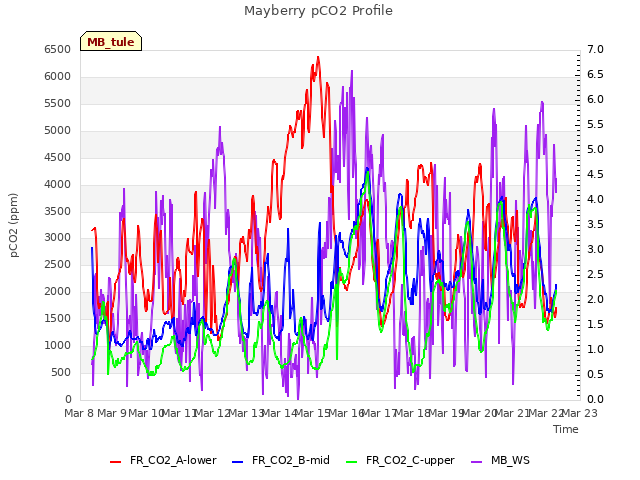Click the 4.0 right axis tick label
640x480 pixels.
[x=596, y=199]
